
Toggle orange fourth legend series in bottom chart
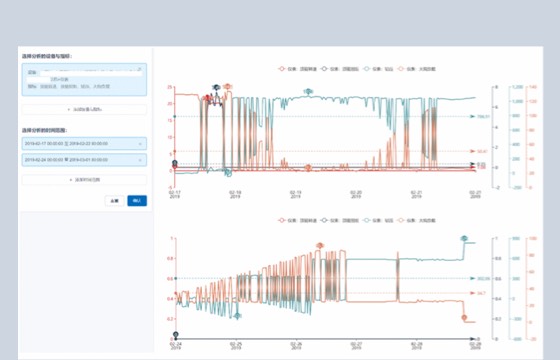pos(416,220)
